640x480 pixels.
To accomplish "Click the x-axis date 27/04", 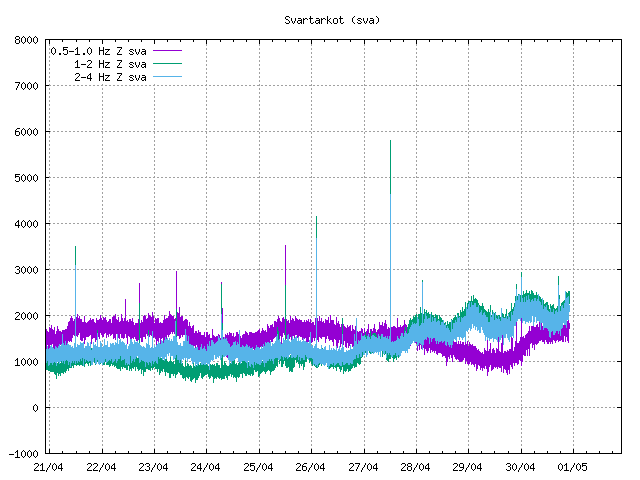I will tap(363, 467).
